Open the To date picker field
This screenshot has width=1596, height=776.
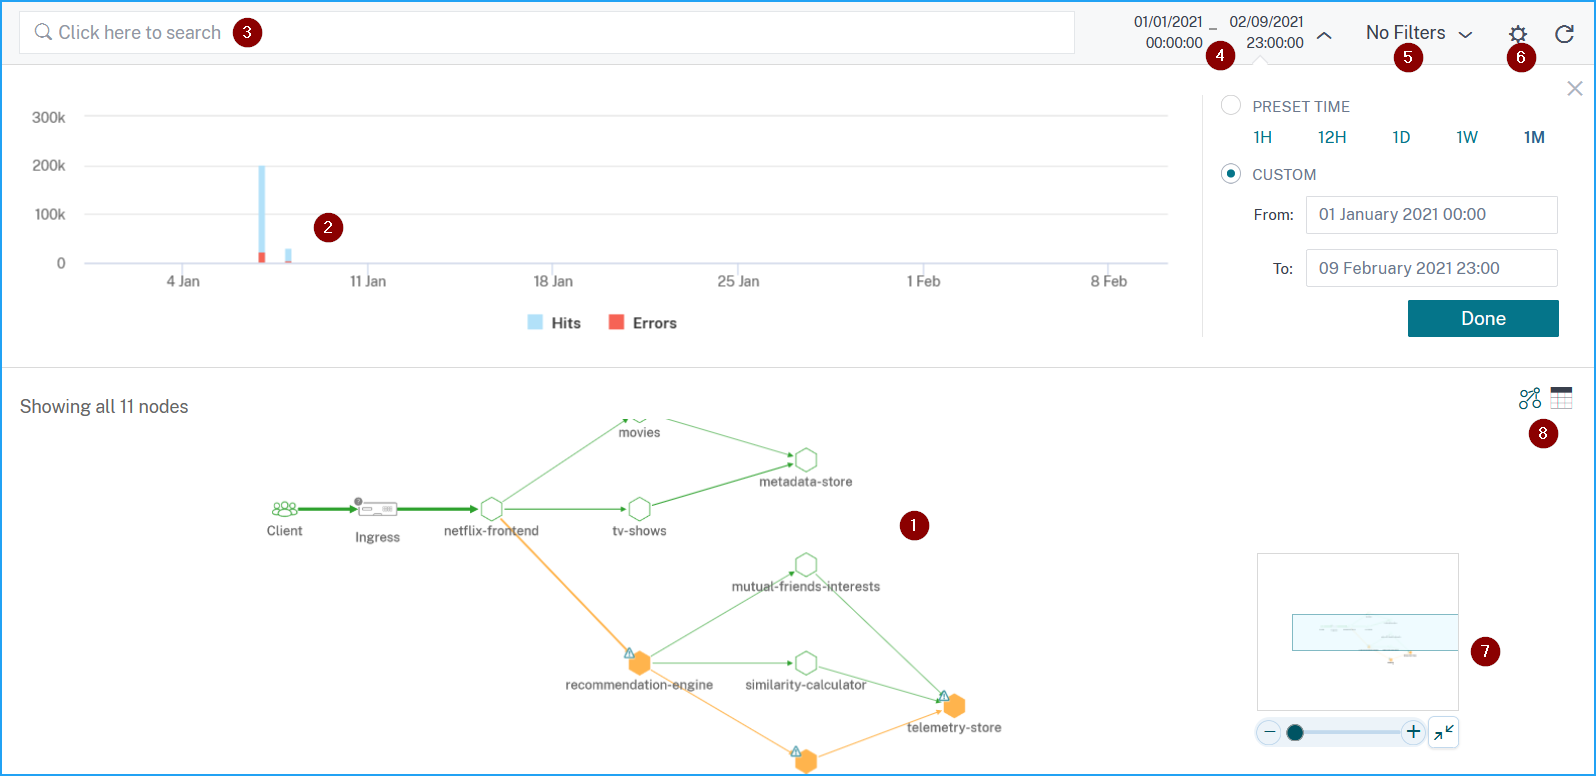(x=1431, y=268)
